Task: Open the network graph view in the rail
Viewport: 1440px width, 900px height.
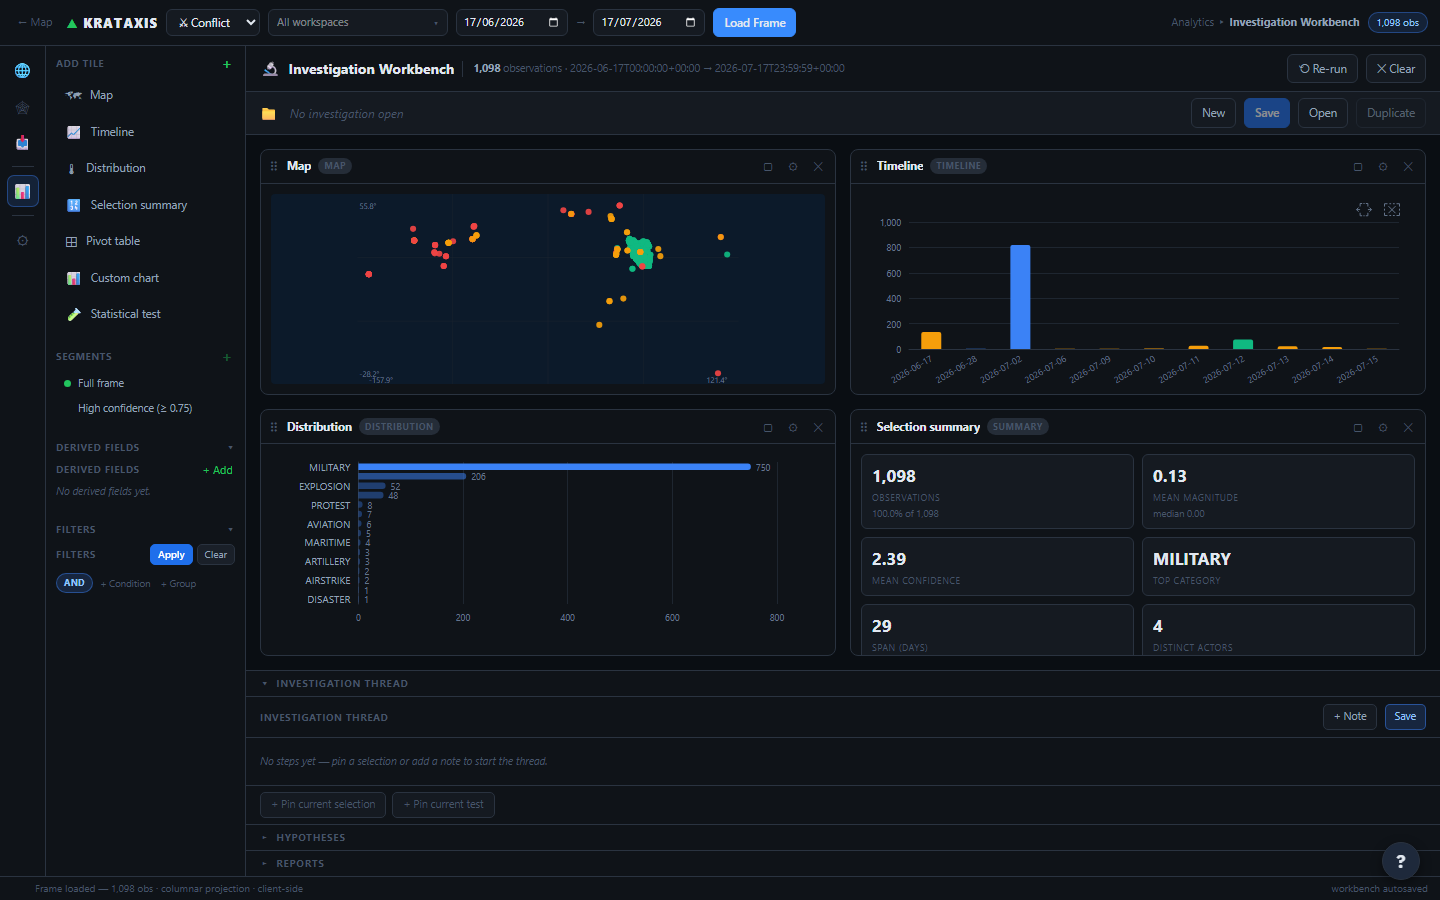Action: tap(22, 107)
